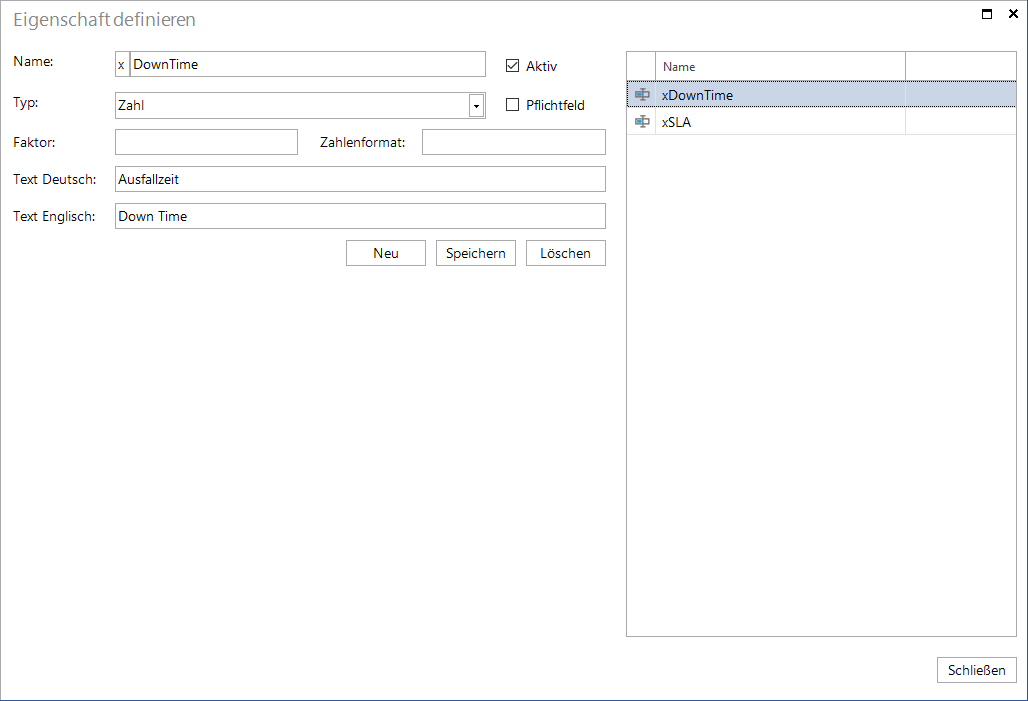Enable the Pflichtfeld checkbox

[513, 104]
